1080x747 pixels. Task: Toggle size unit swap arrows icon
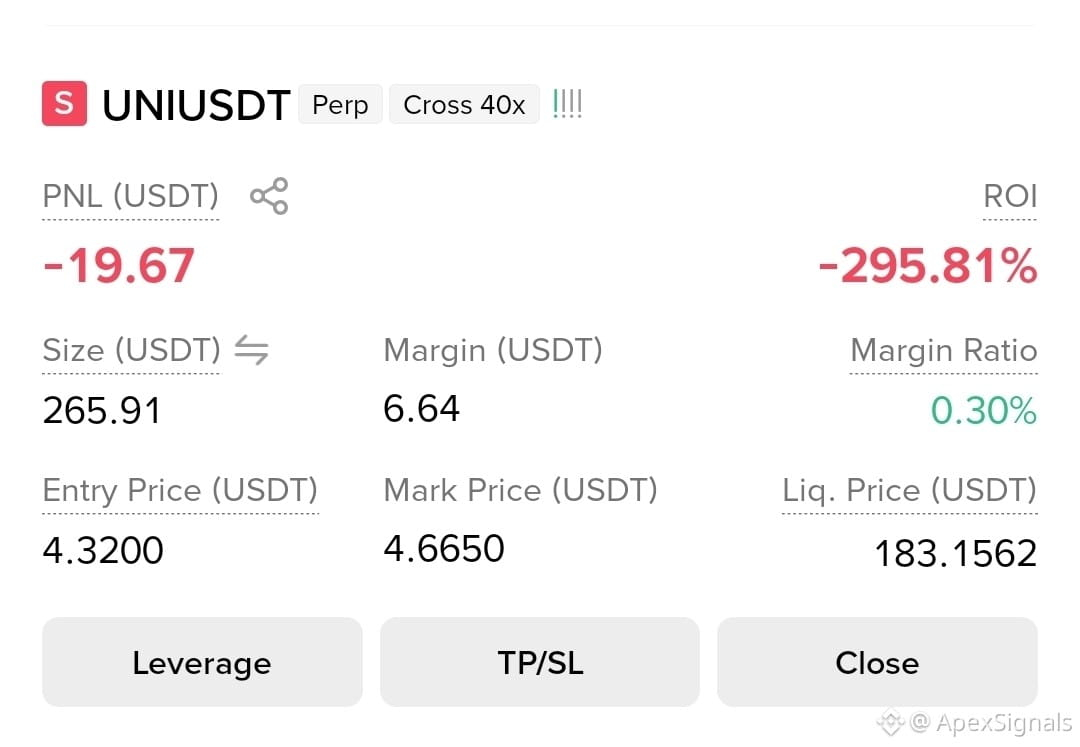click(x=251, y=350)
